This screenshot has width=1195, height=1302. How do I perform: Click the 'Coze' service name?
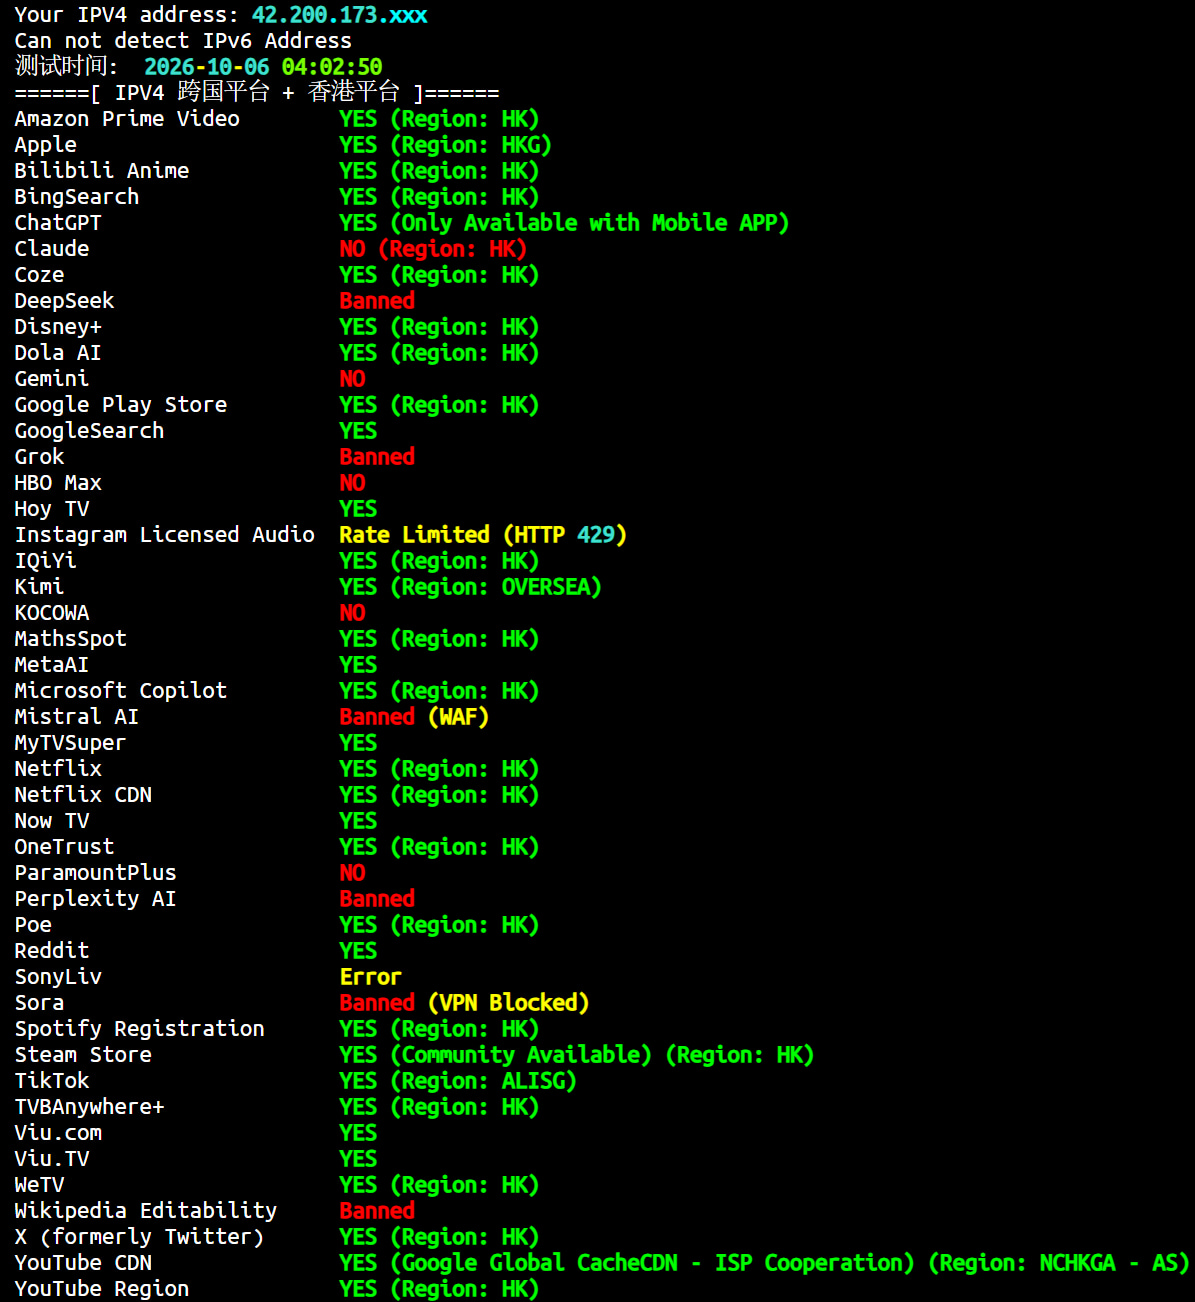click(x=39, y=275)
